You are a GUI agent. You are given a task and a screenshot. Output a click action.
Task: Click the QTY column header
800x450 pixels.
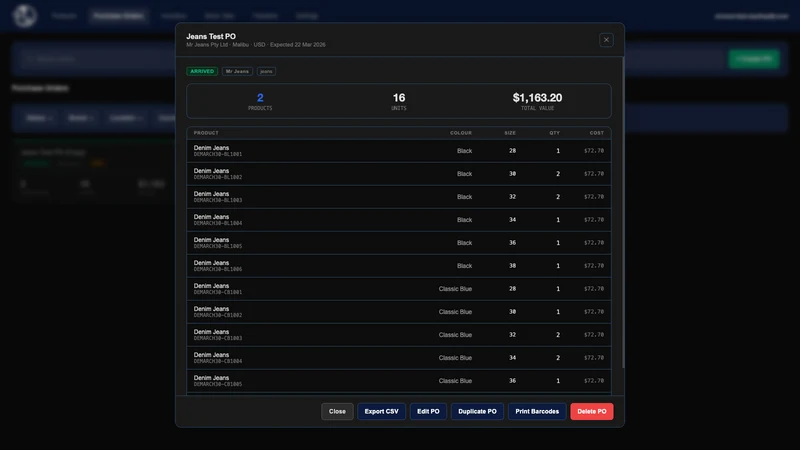[555, 133]
